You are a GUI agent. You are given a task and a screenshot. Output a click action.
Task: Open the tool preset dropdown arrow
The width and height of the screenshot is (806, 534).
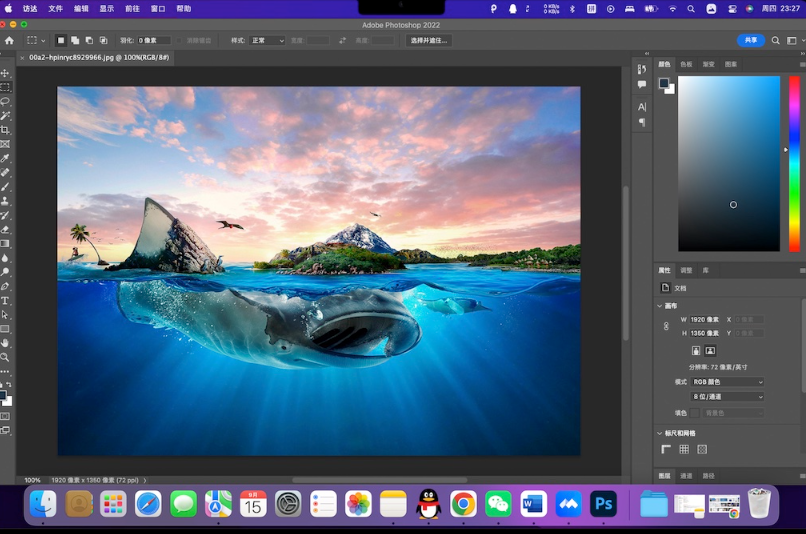(x=43, y=41)
